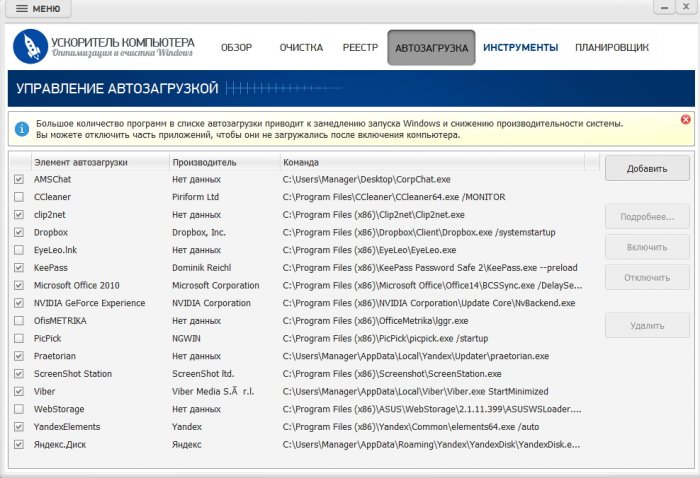Enable the CCleaner startup checkbox
This screenshot has height=478, width=700.
click(x=19, y=197)
